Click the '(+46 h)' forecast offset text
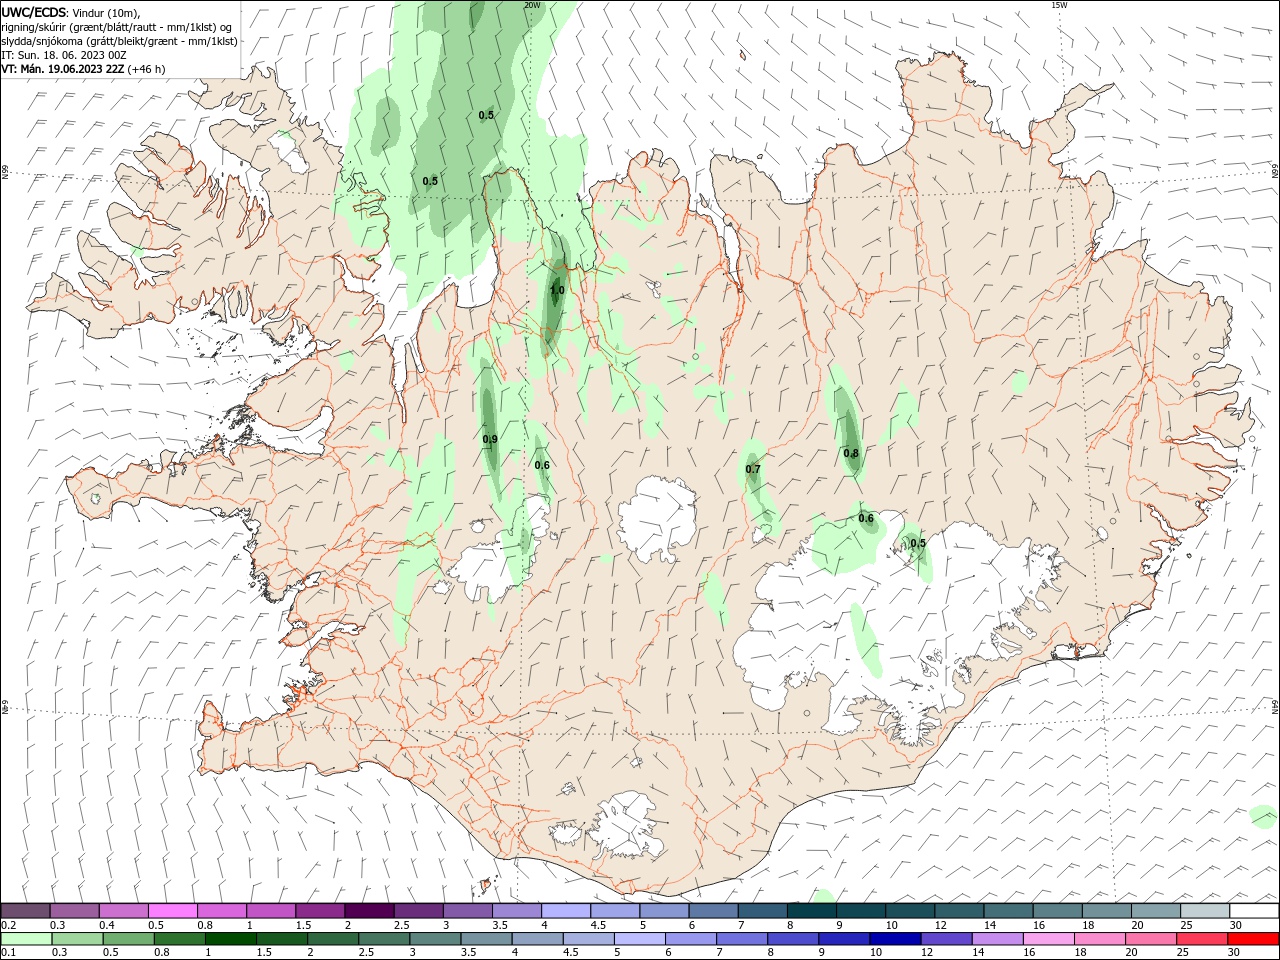Image resolution: width=1280 pixels, height=960 pixels. click(x=146, y=69)
